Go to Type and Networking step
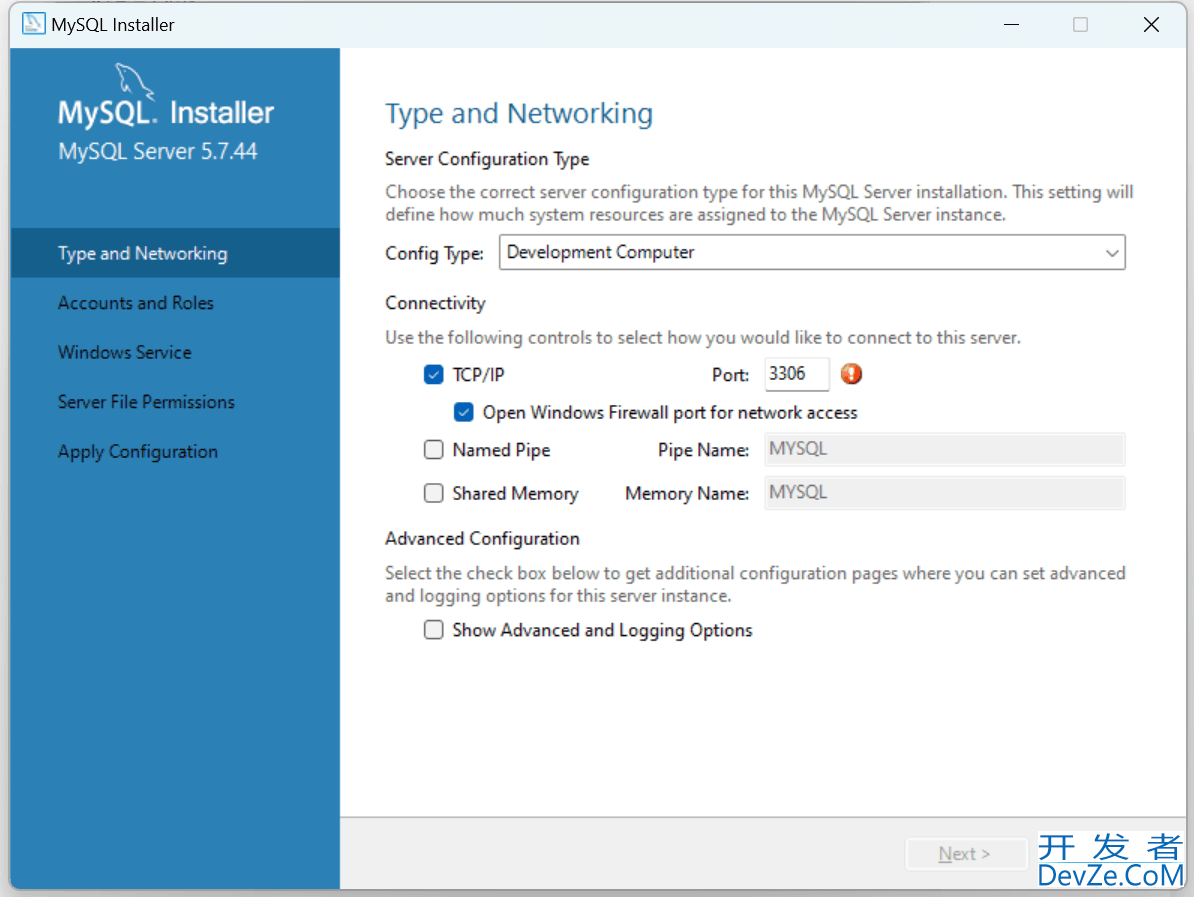Viewport: 1194px width, 897px height. (175, 253)
